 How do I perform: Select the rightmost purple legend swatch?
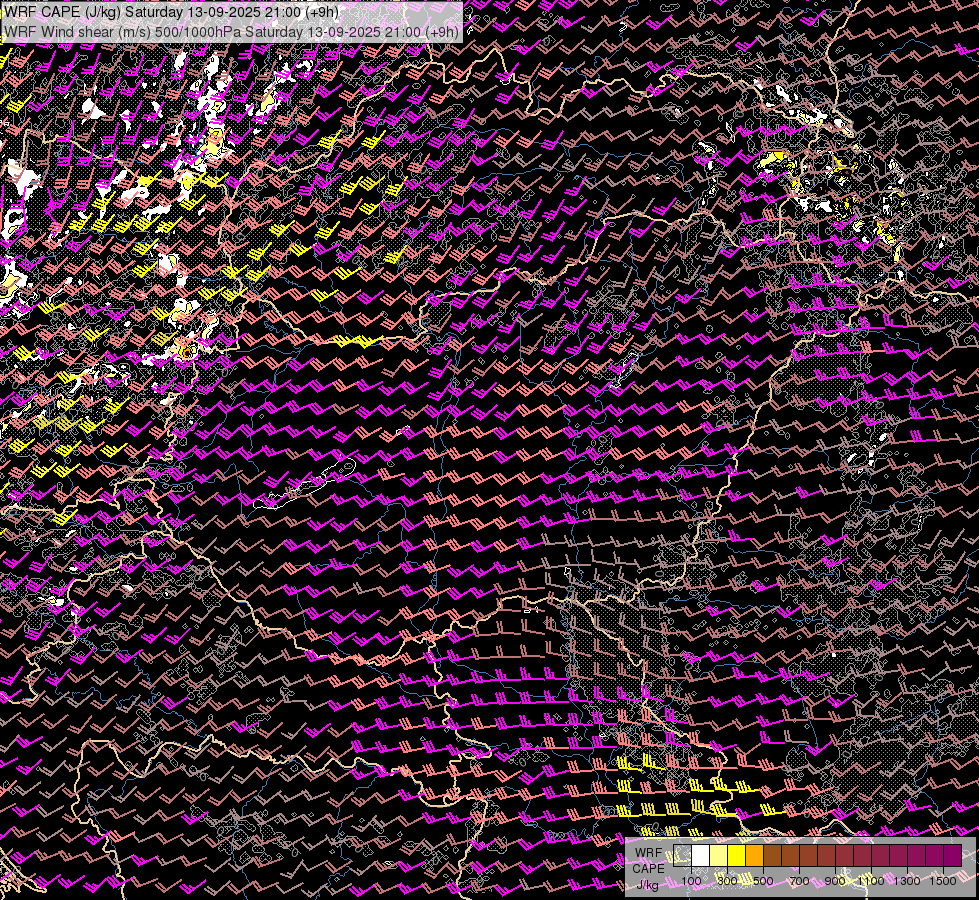pos(953,856)
